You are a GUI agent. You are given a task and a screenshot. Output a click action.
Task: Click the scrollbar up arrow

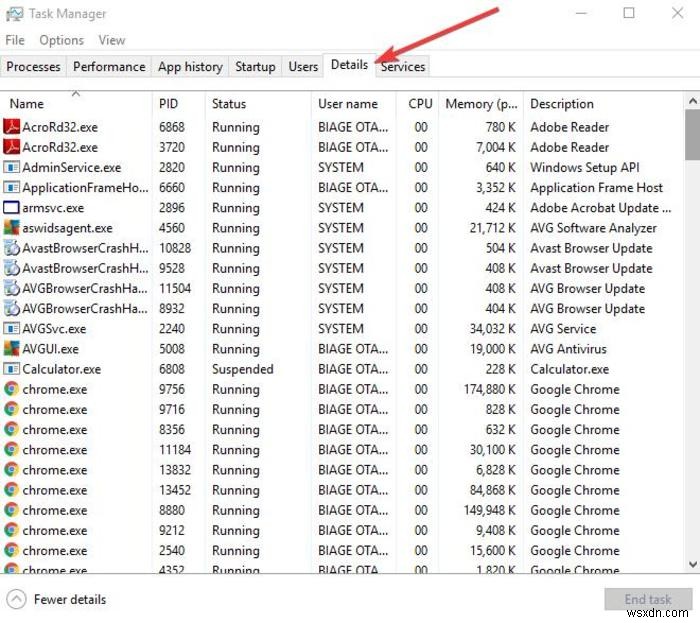[692, 101]
